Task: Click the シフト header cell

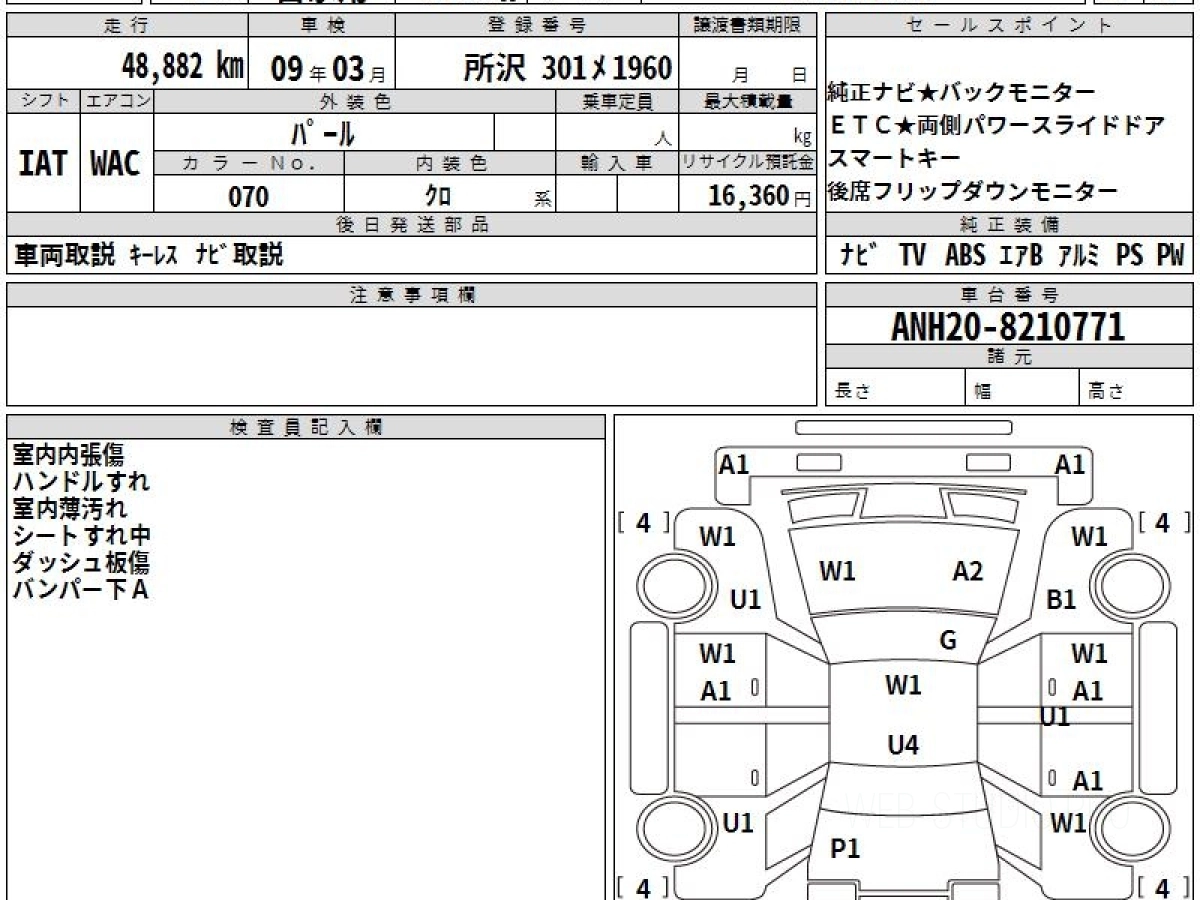Action: pyautogui.click(x=44, y=101)
